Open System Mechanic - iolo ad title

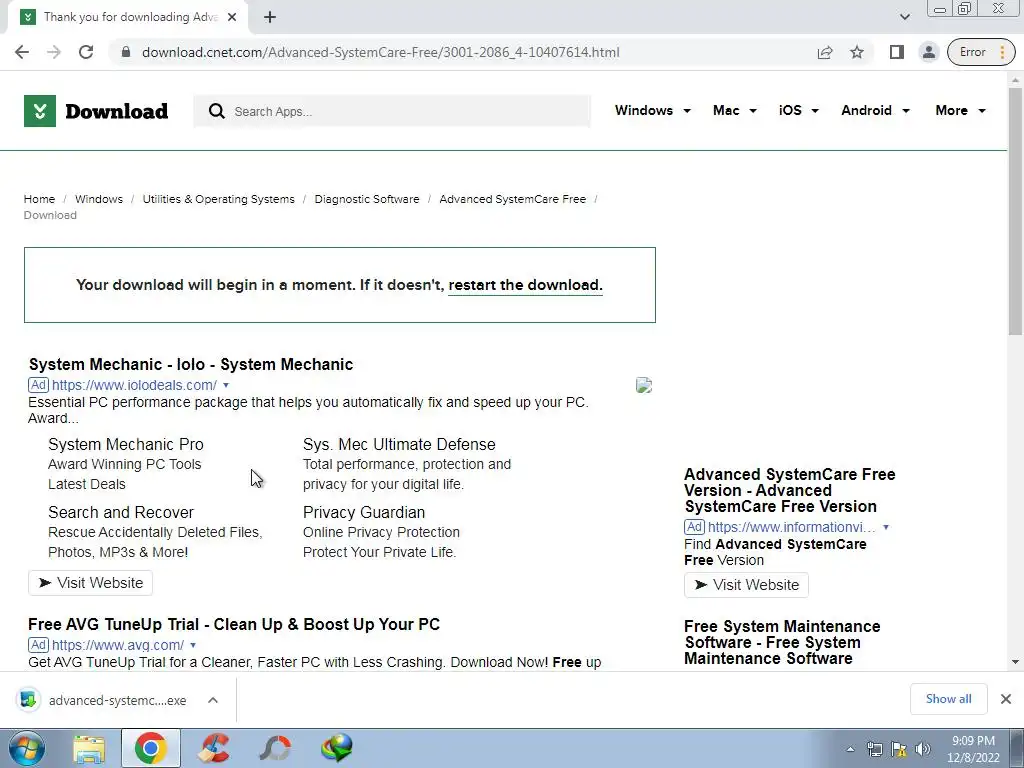(191, 364)
